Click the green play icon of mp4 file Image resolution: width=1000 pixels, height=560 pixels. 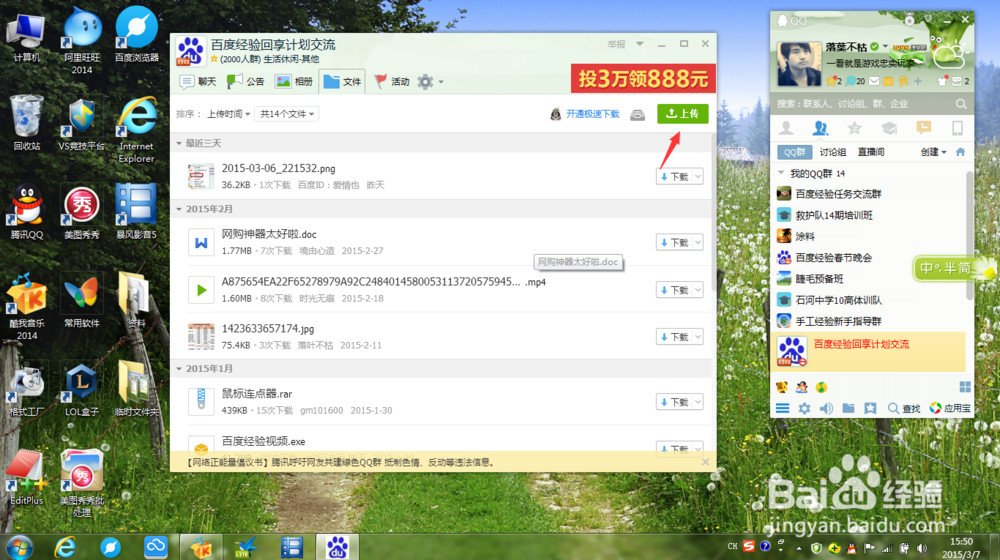tap(201, 290)
